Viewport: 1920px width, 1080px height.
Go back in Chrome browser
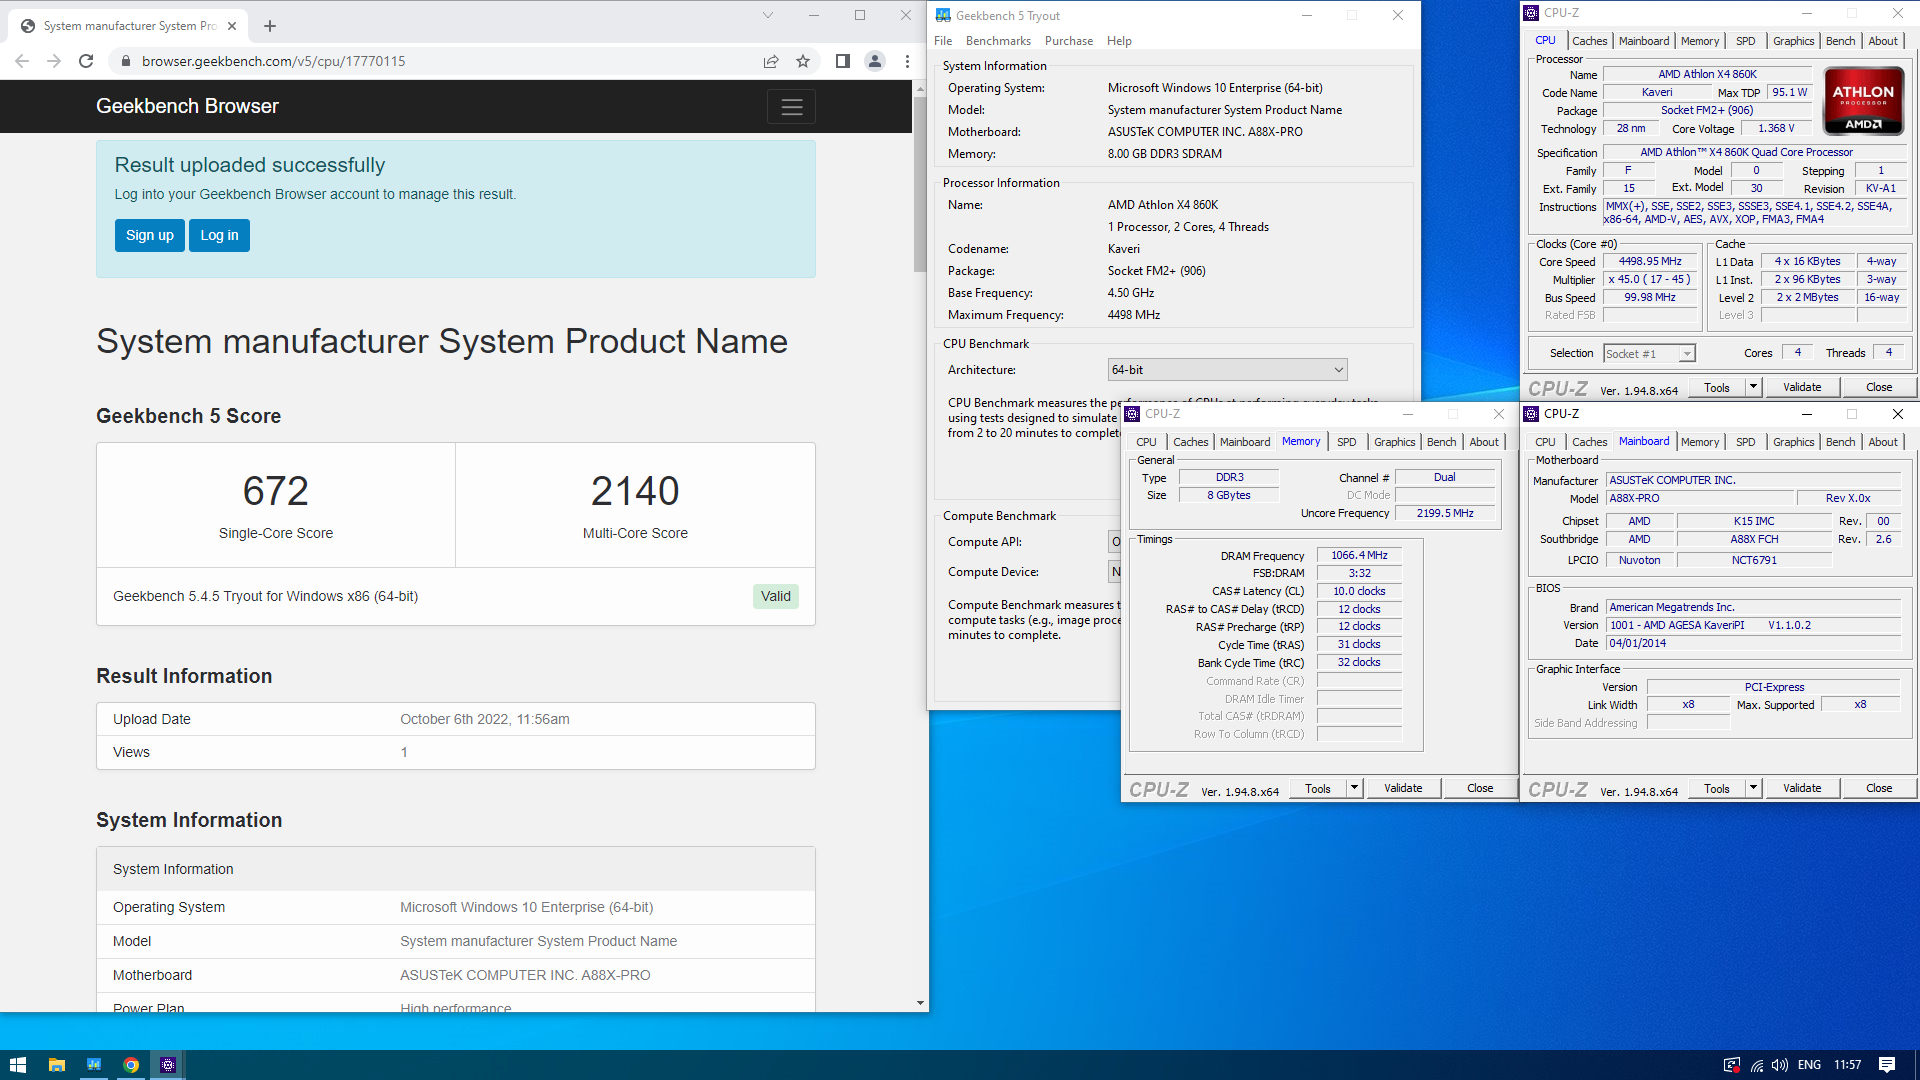pyautogui.click(x=22, y=61)
